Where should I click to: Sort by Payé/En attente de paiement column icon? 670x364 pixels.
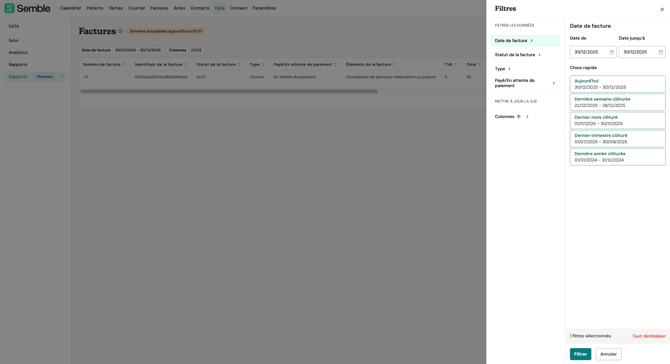(x=335, y=65)
